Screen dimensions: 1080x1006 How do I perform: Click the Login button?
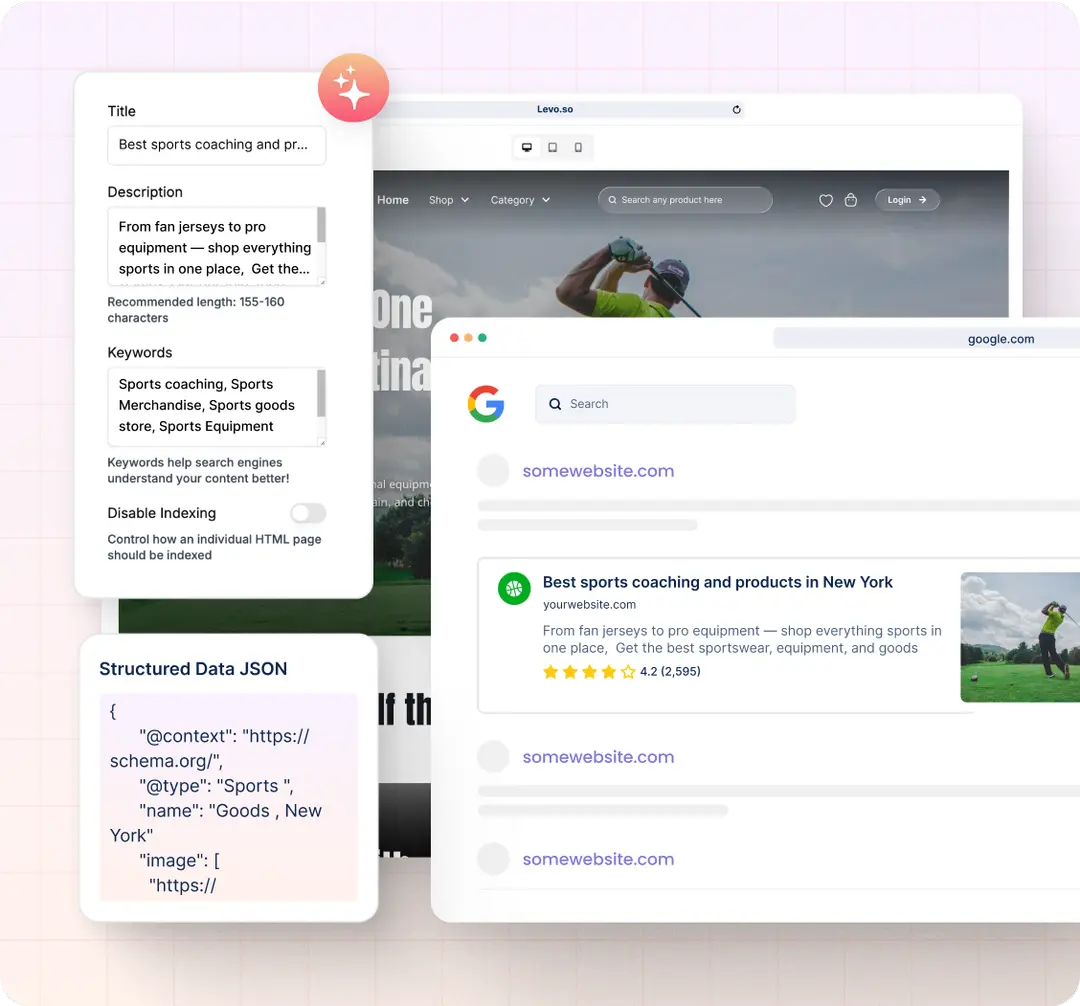(907, 200)
